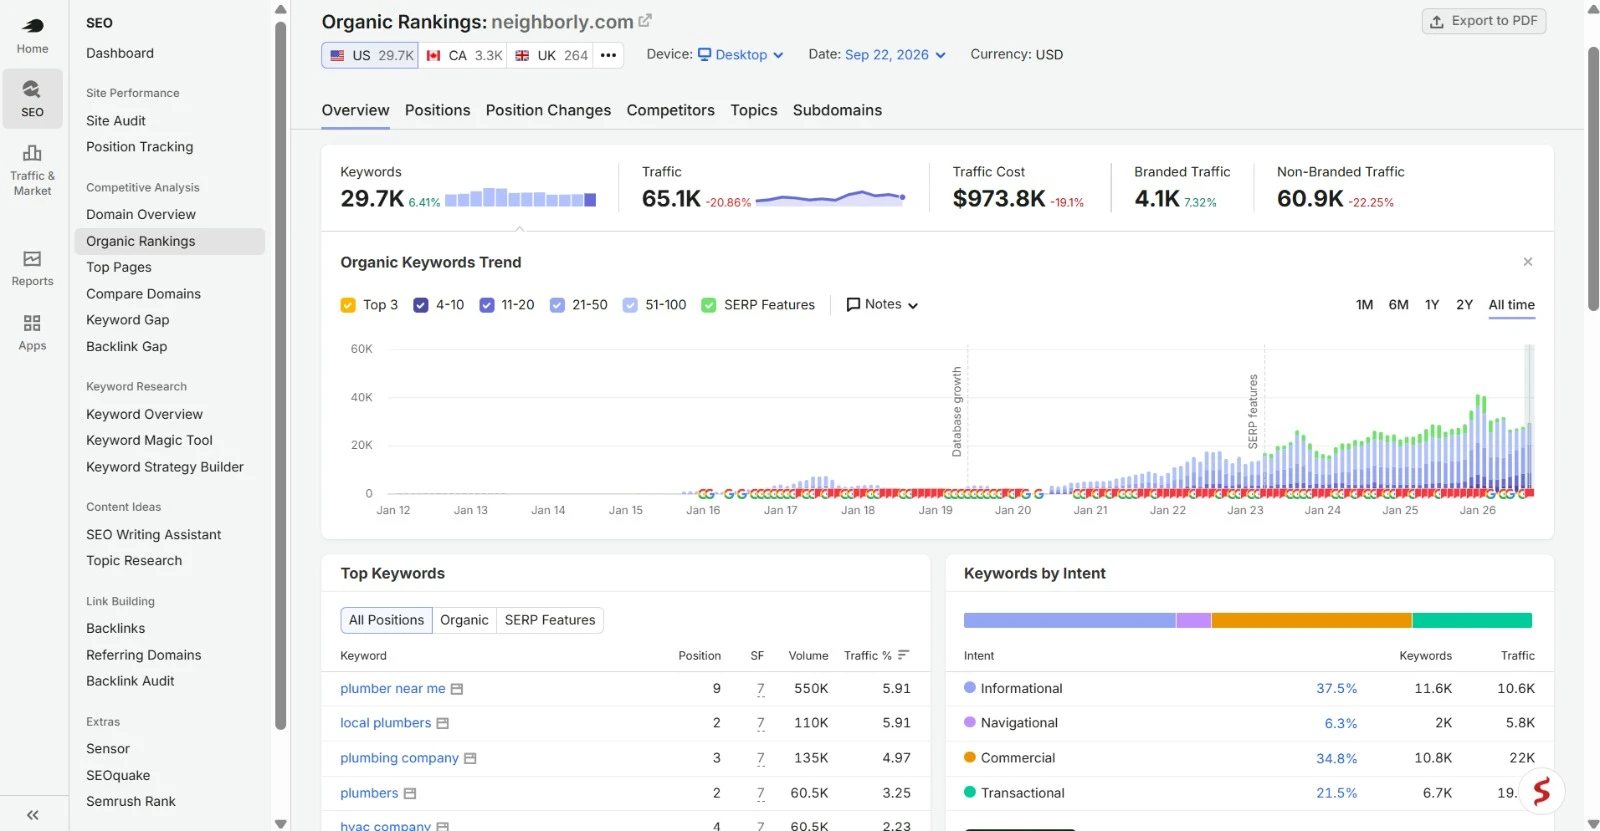This screenshot has width=1600, height=831.
Task: Select the CA flag database
Action: [463, 55]
